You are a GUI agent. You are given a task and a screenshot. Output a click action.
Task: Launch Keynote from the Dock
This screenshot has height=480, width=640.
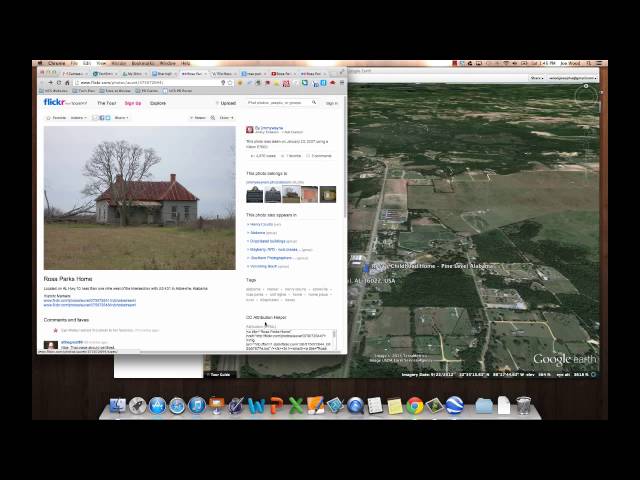[x=216, y=406]
